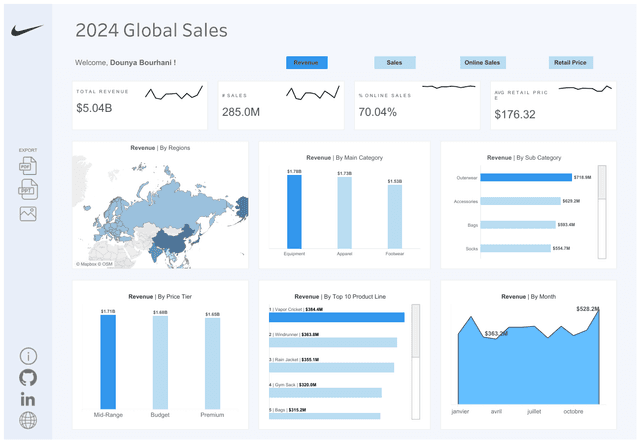The height and width of the screenshot is (443, 640).
Task: Click the Nike swoosh logo
Action: click(x=27, y=30)
